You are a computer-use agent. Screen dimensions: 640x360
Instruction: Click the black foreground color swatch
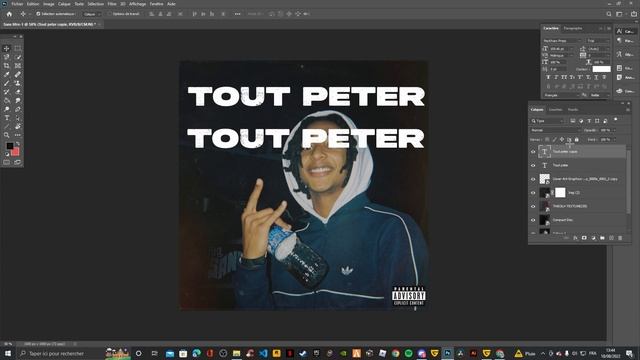(x=9, y=146)
